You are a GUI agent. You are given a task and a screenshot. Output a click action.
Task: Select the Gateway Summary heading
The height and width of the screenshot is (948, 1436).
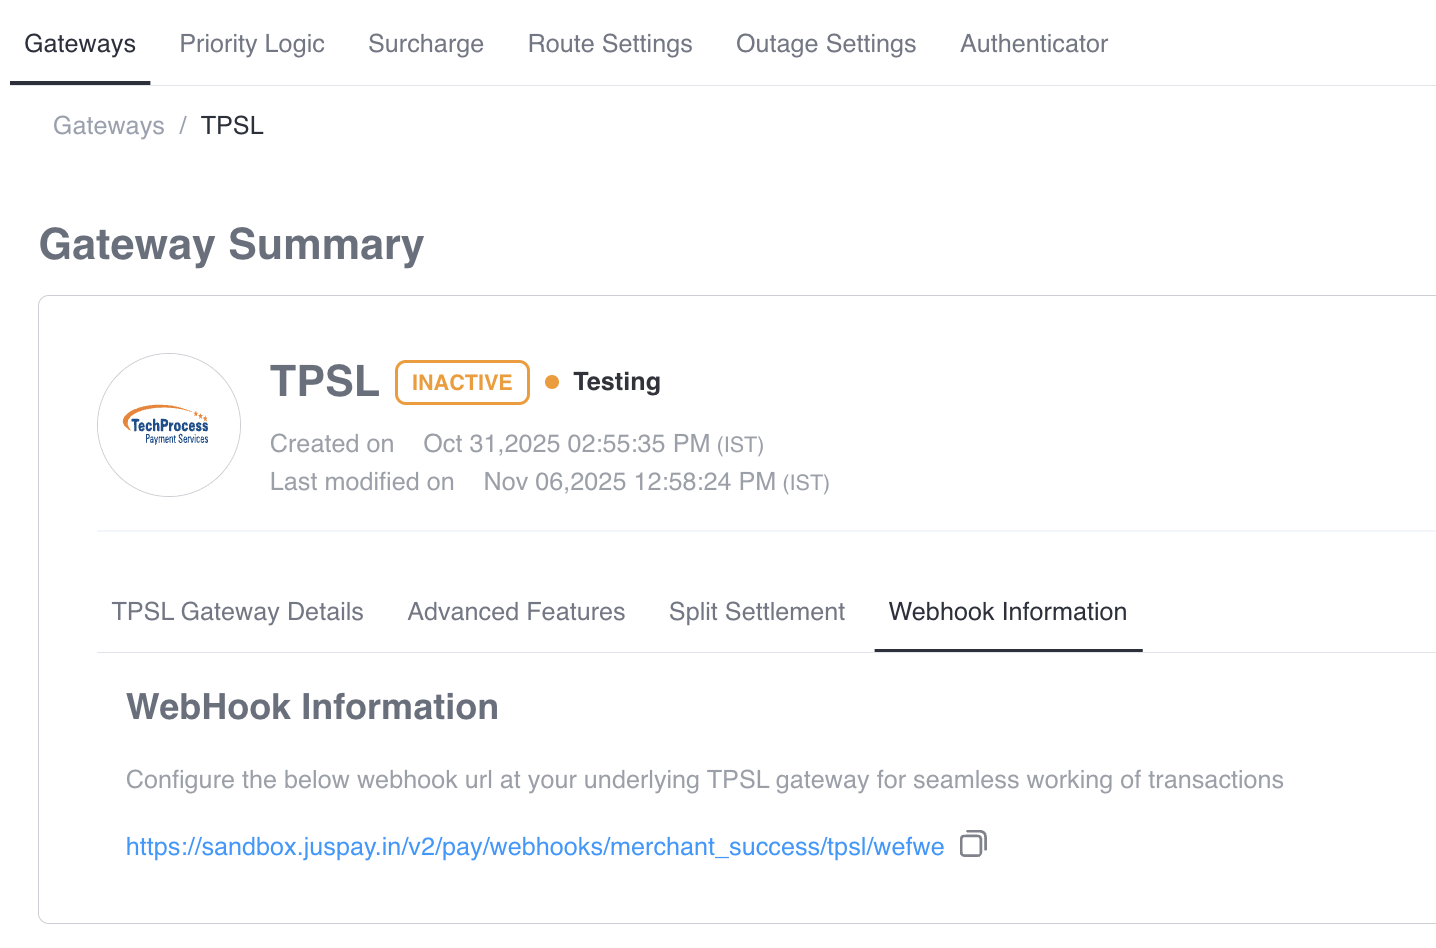coord(231,245)
